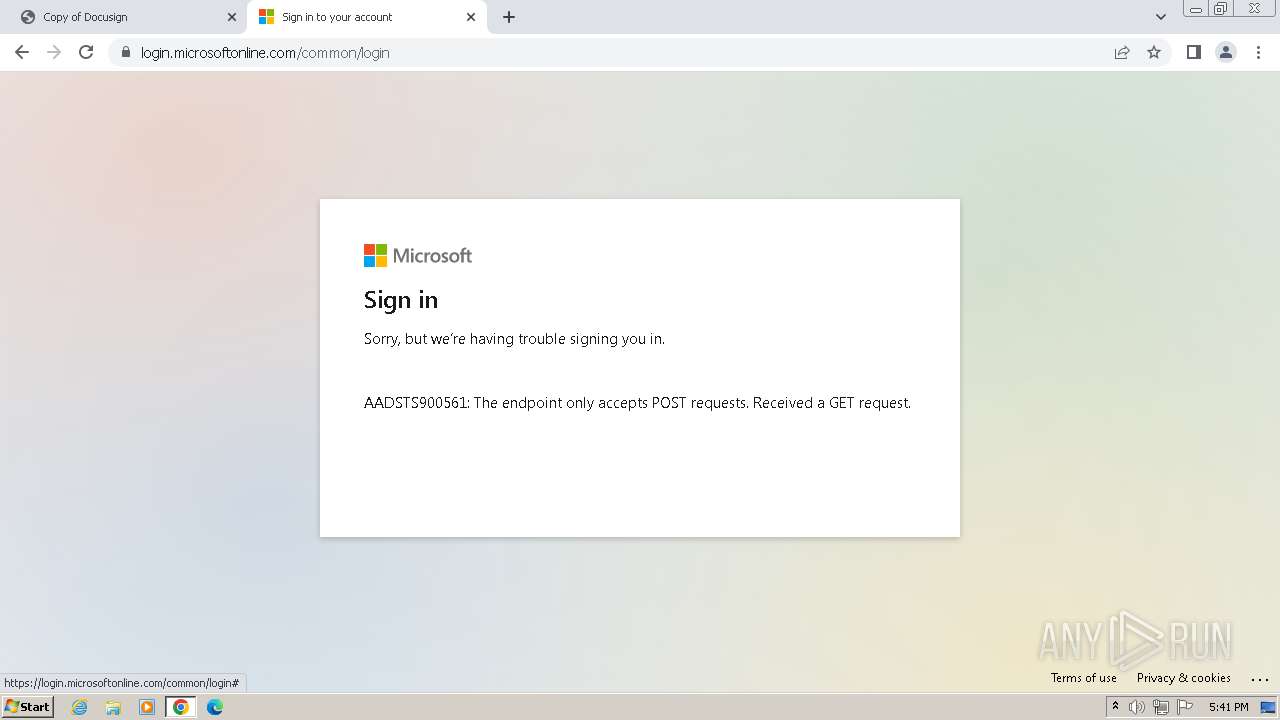Click the trouble signing you in message

[x=514, y=339]
